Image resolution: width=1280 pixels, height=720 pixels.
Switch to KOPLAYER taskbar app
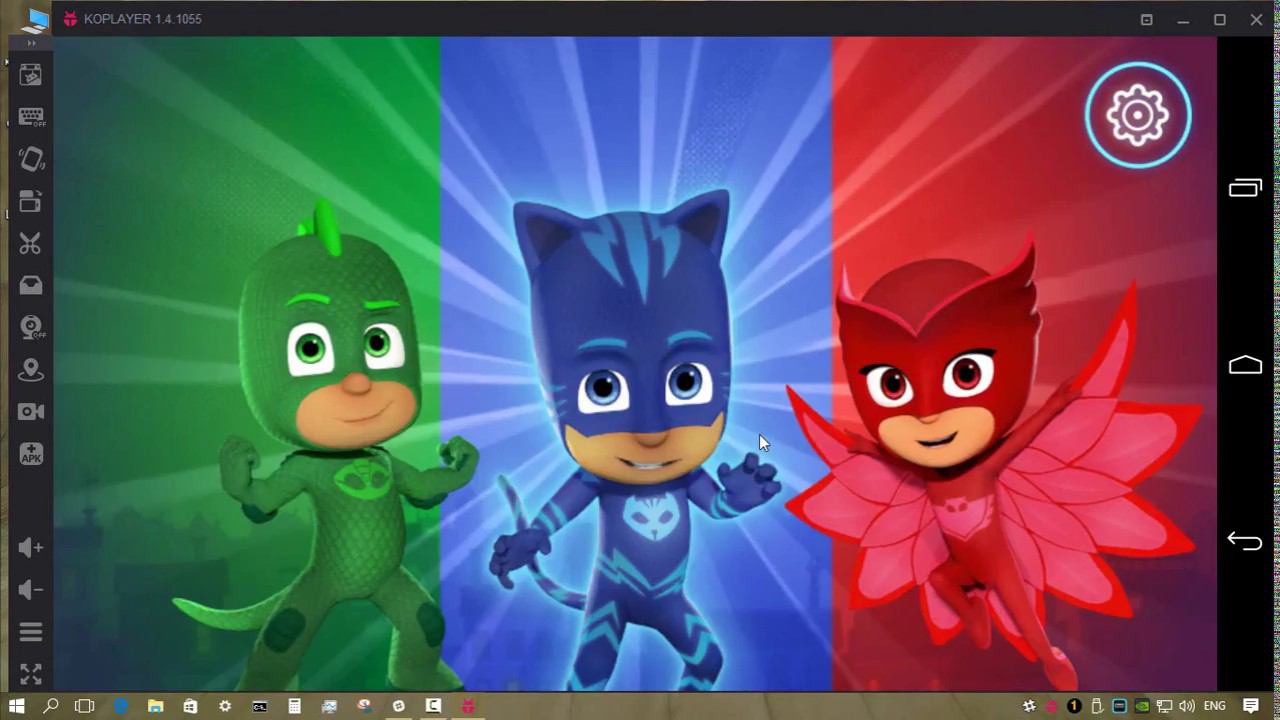(x=468, y=706)
